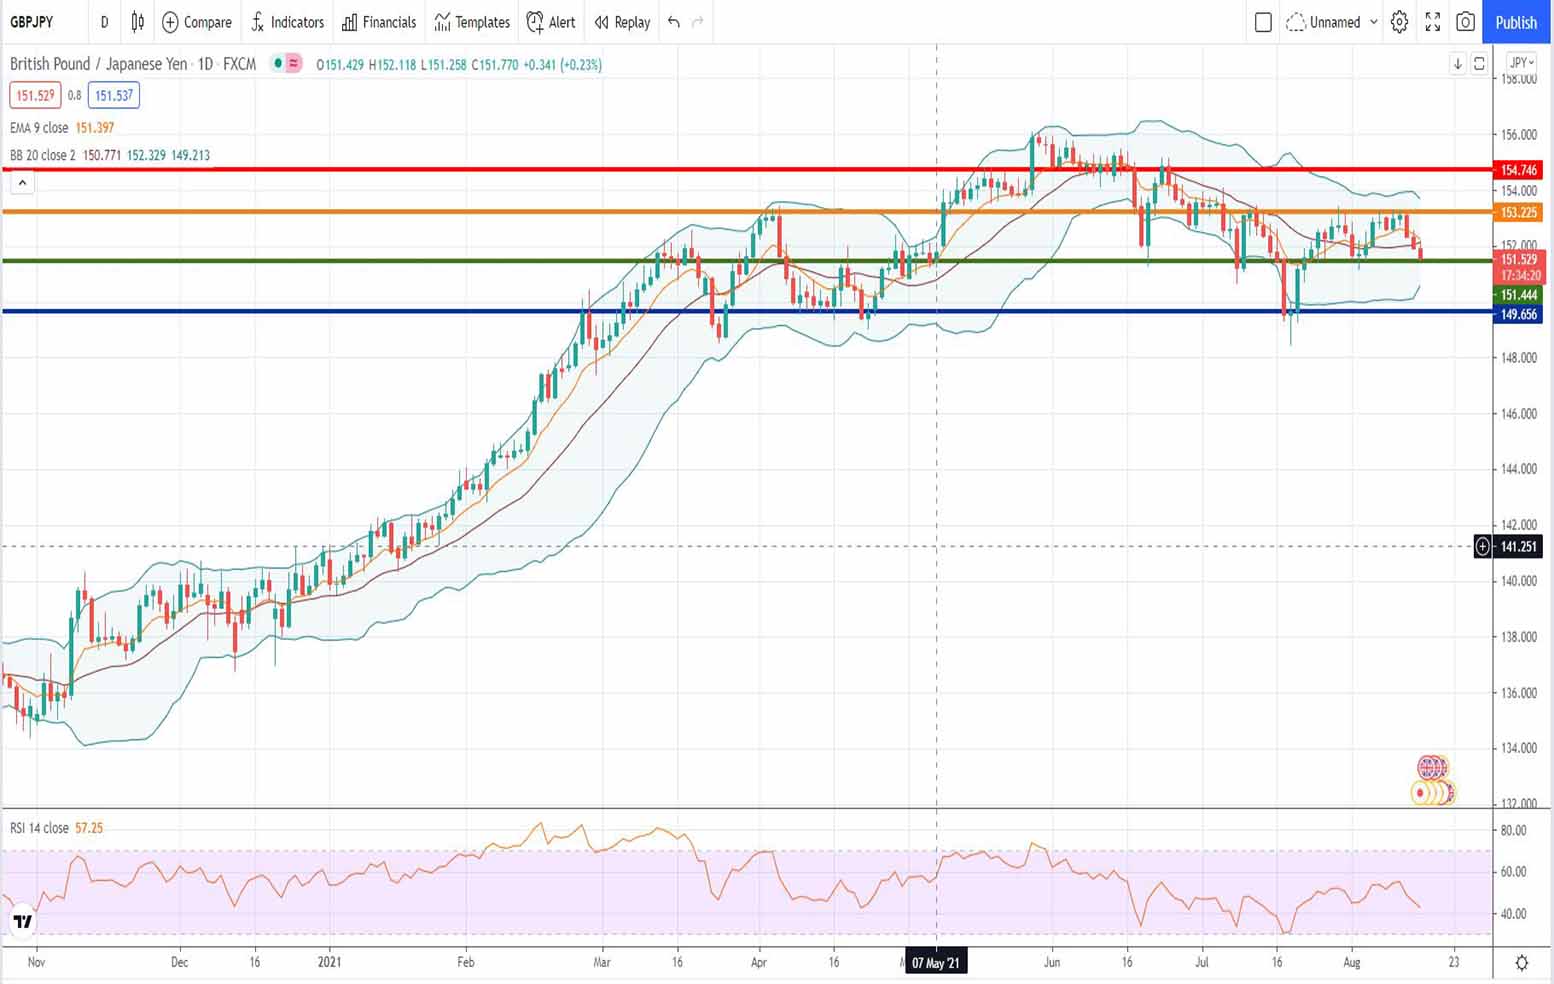Collapse the indicator legend with chevron
This screenshot has height=984, width=1554.
click(x=22, y=183)
